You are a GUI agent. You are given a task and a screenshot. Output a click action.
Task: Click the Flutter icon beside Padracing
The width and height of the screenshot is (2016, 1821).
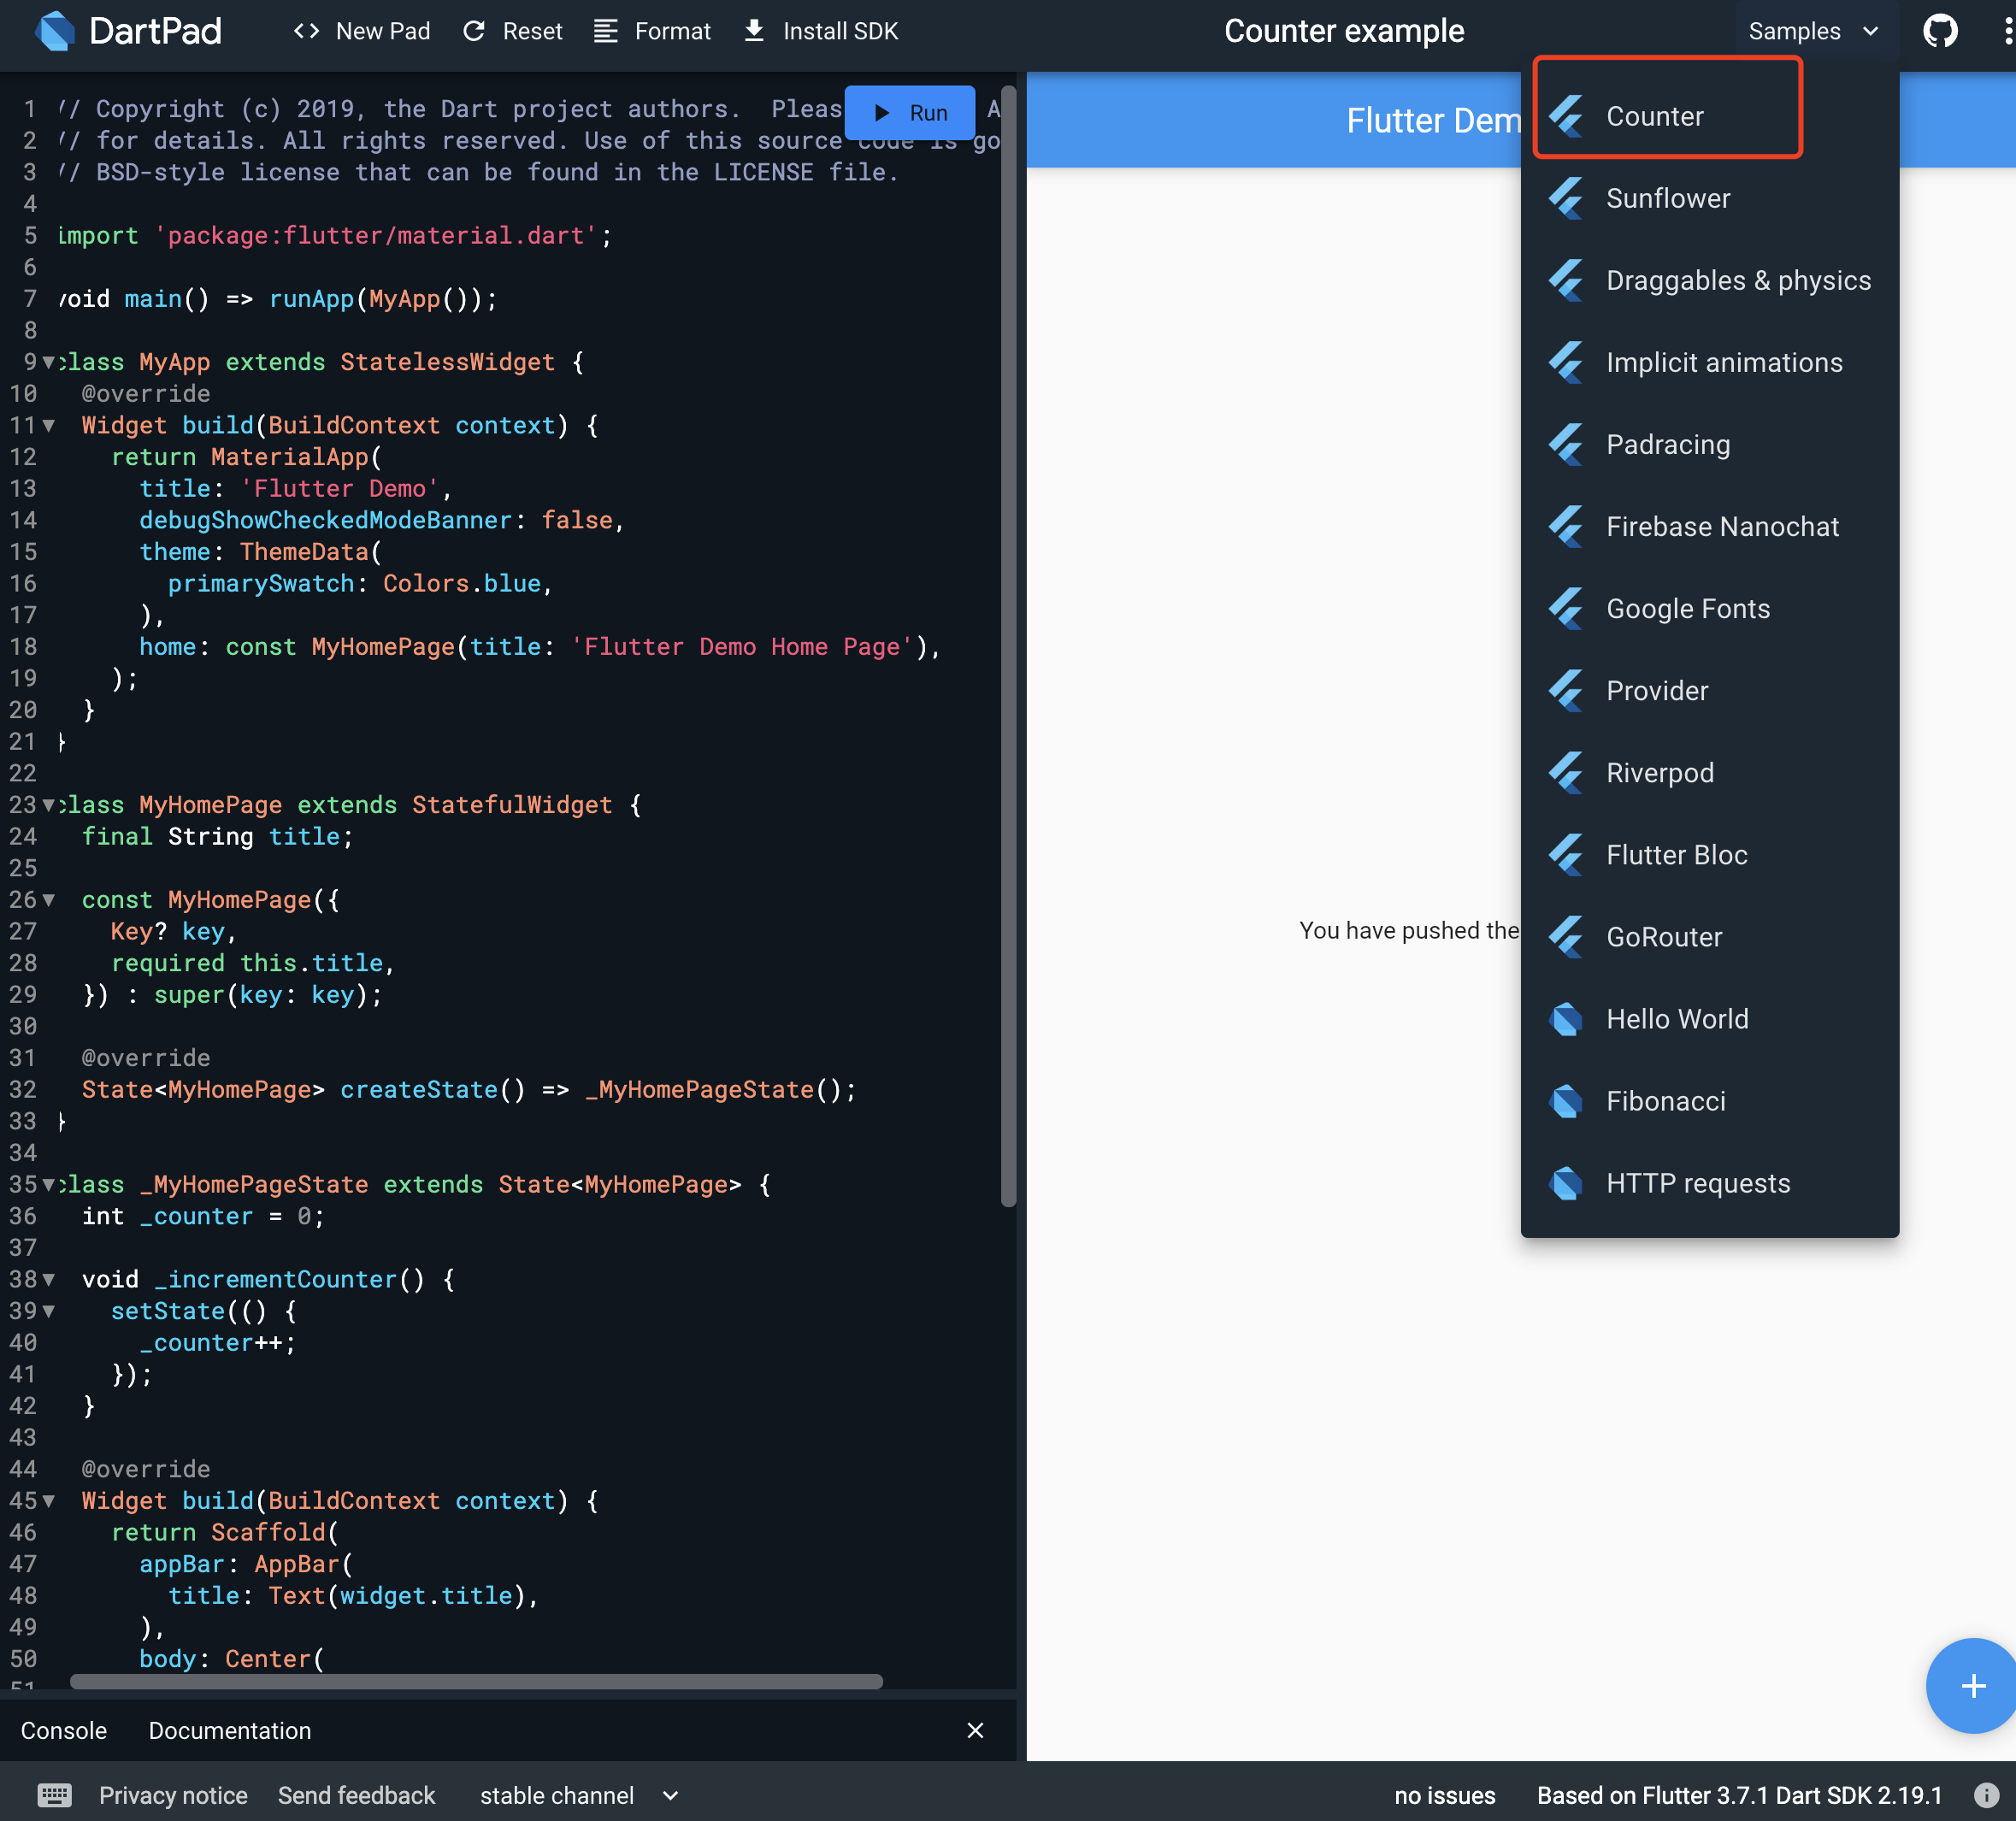point(1566,444)
